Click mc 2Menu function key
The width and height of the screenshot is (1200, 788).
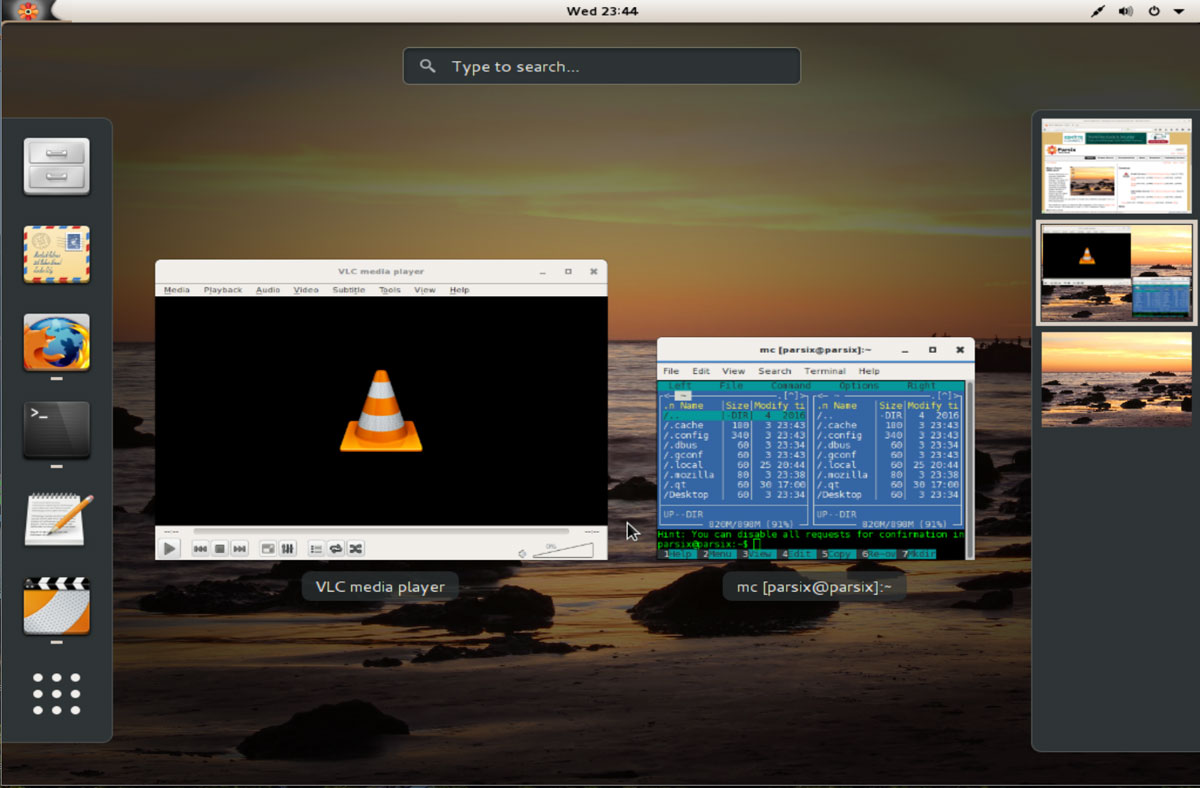coord(719,554)
